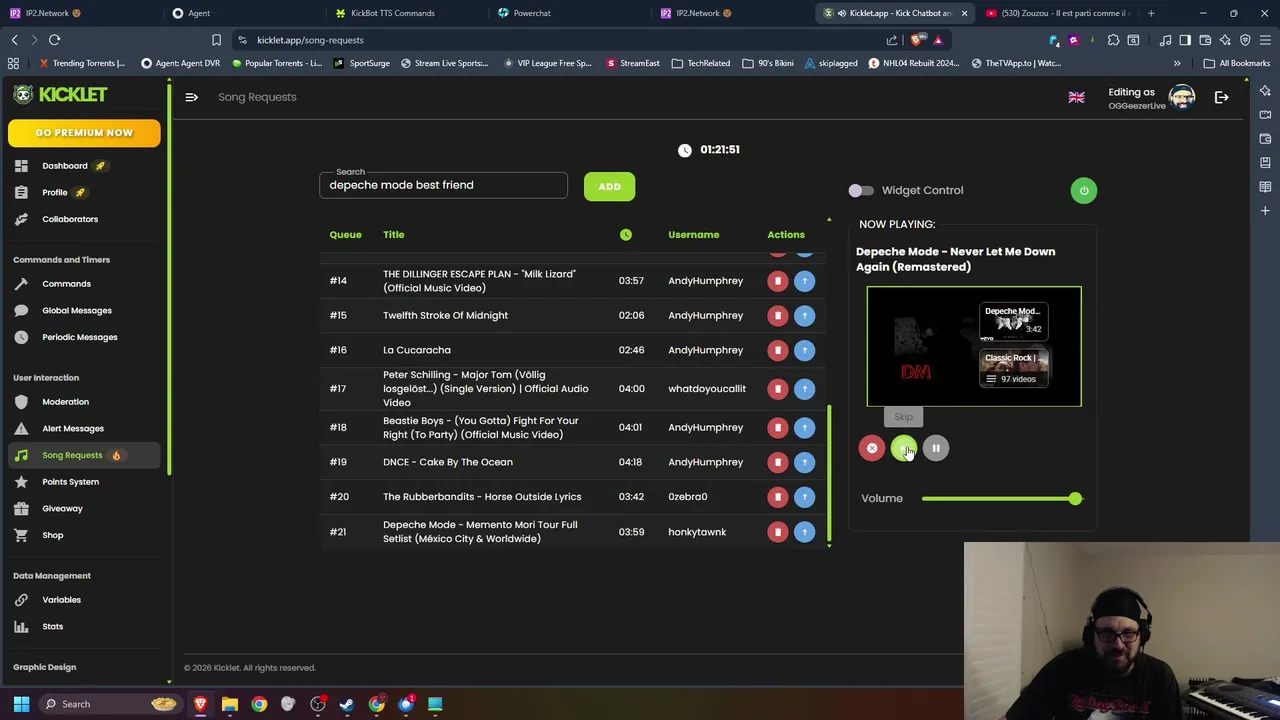This screenshot has width=1280, height=720.
Task: Move DNCE Cake By The Ocean up
Action: click(x=804, y=462)
